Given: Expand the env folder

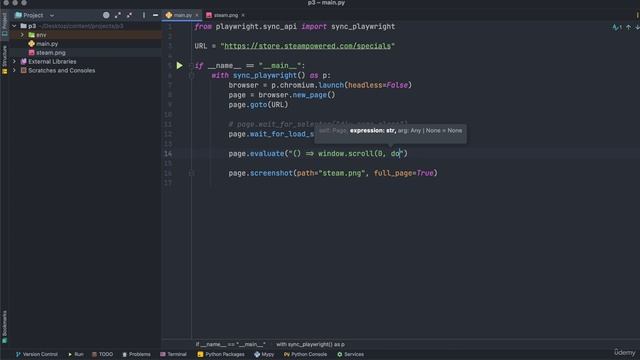Looking at the screenshot, I should (x=22, y=35).
